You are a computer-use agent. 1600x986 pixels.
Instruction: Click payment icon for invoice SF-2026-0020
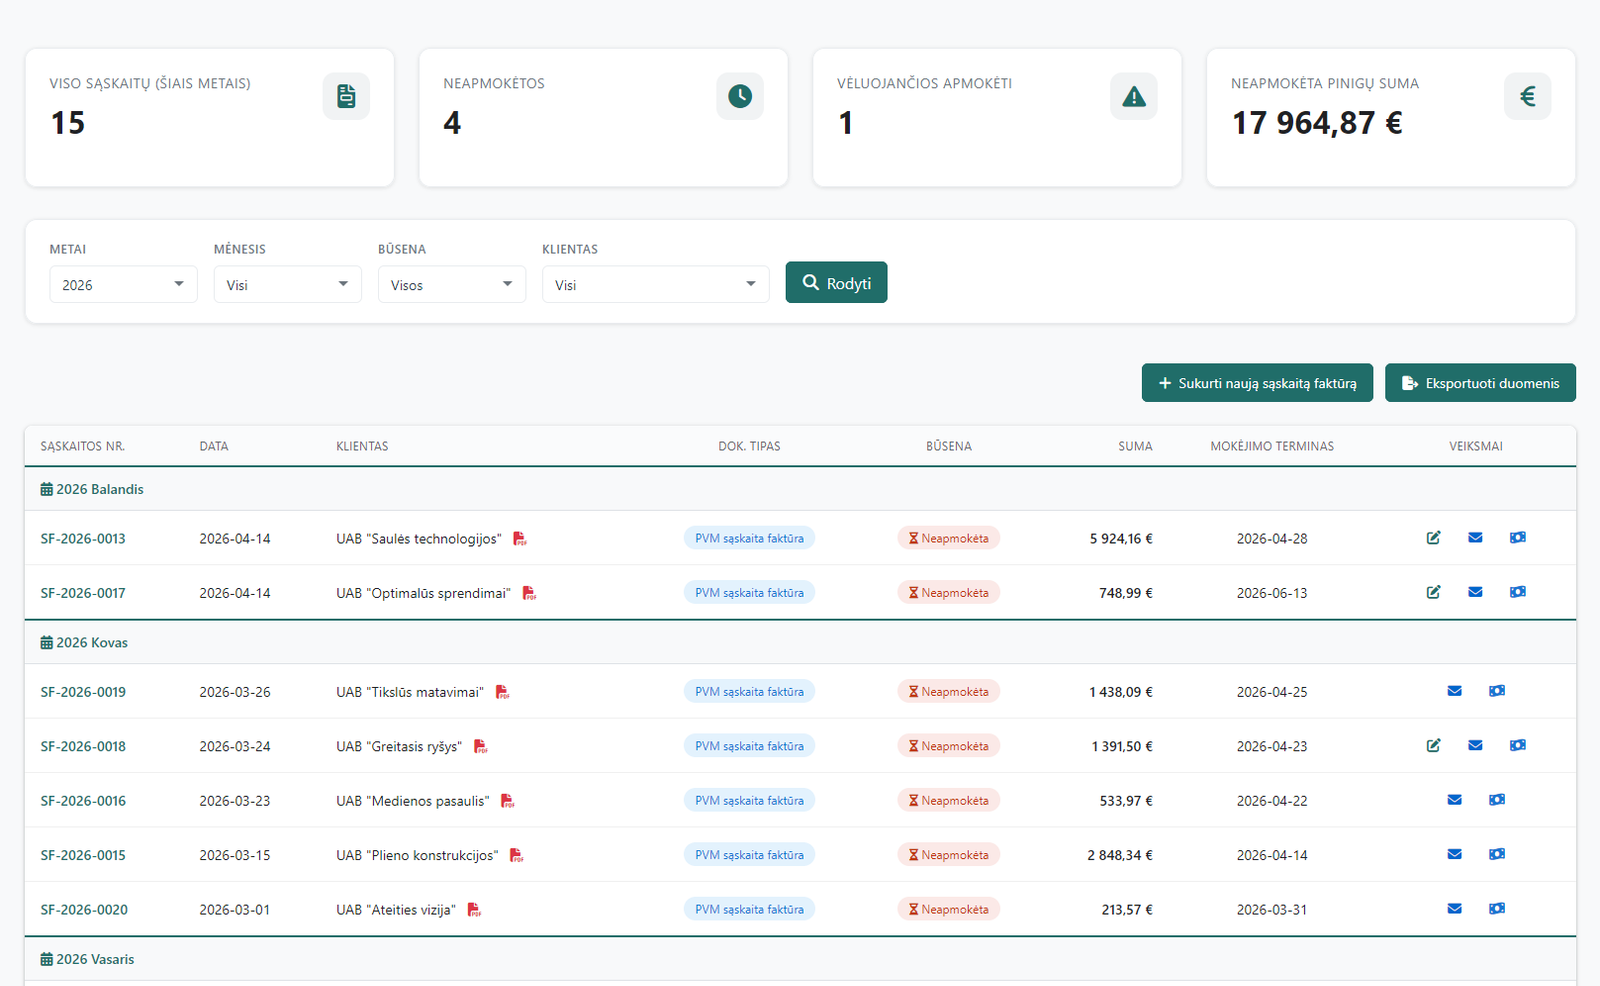click(1496, 909)
